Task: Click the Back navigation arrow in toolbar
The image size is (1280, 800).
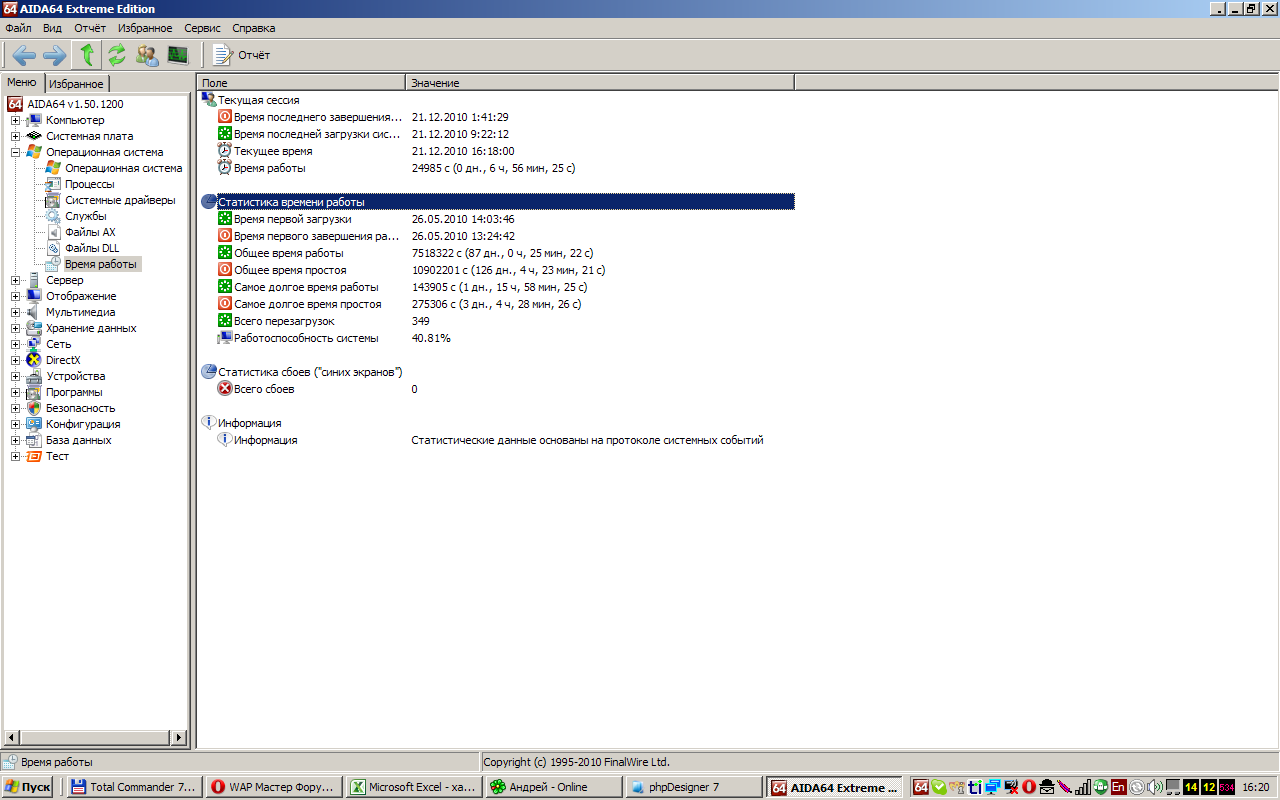Action: click(x=24, y=55)
